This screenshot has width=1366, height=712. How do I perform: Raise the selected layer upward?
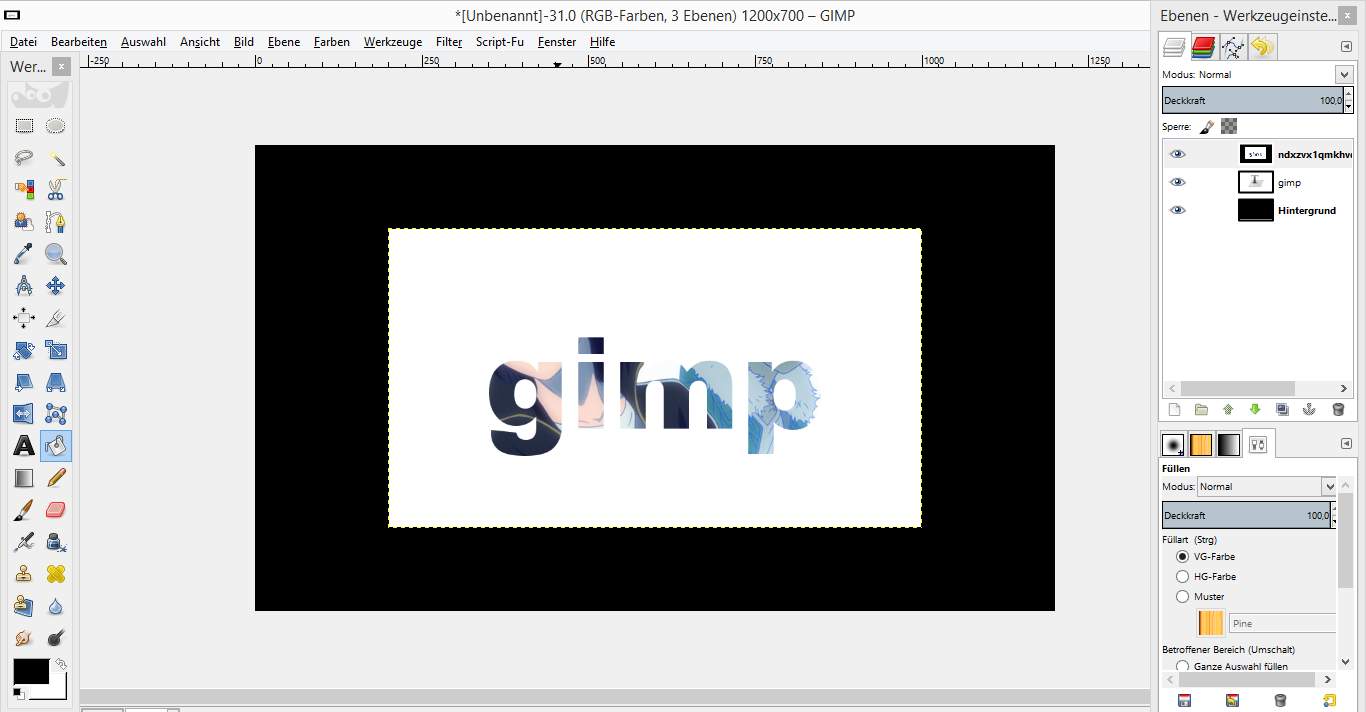point(1226,409)
